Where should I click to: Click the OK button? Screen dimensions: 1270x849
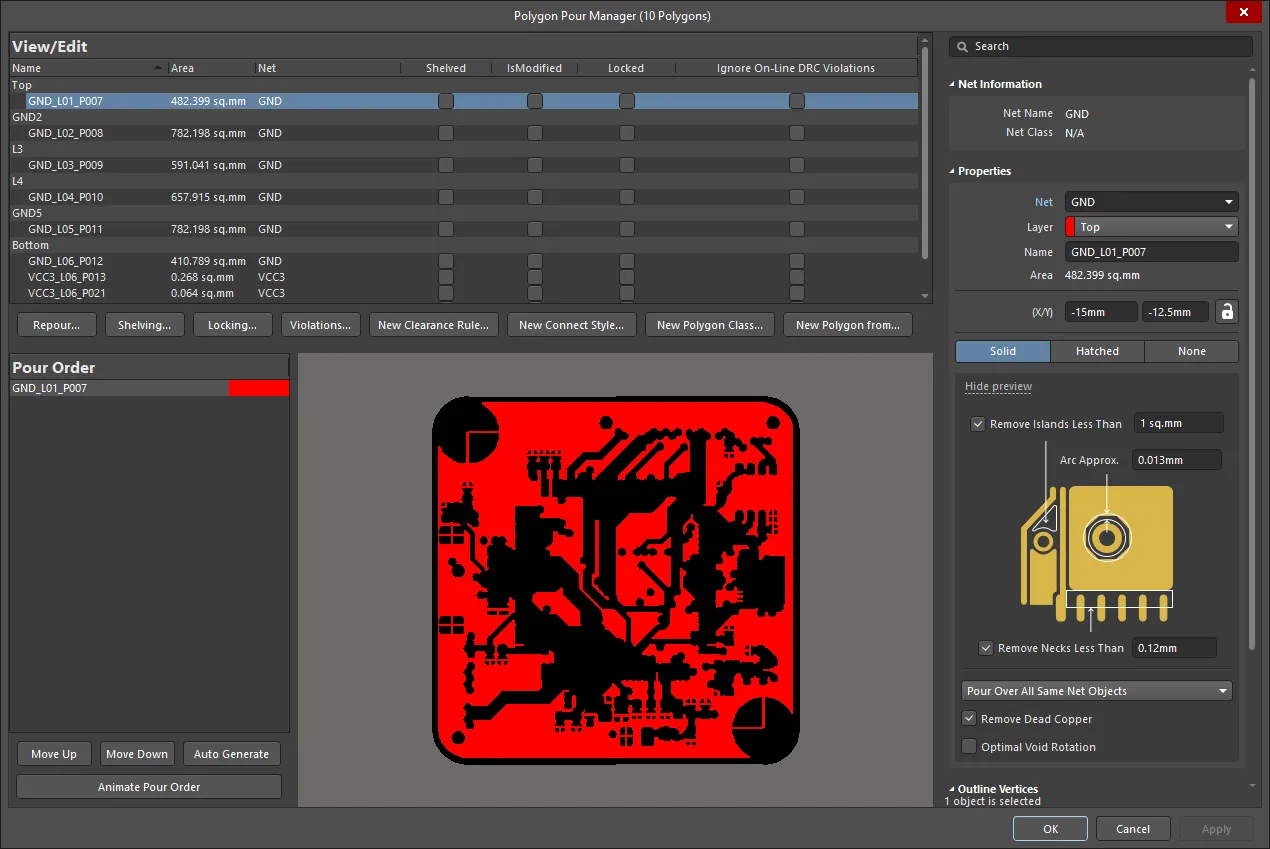[1050, 829]
